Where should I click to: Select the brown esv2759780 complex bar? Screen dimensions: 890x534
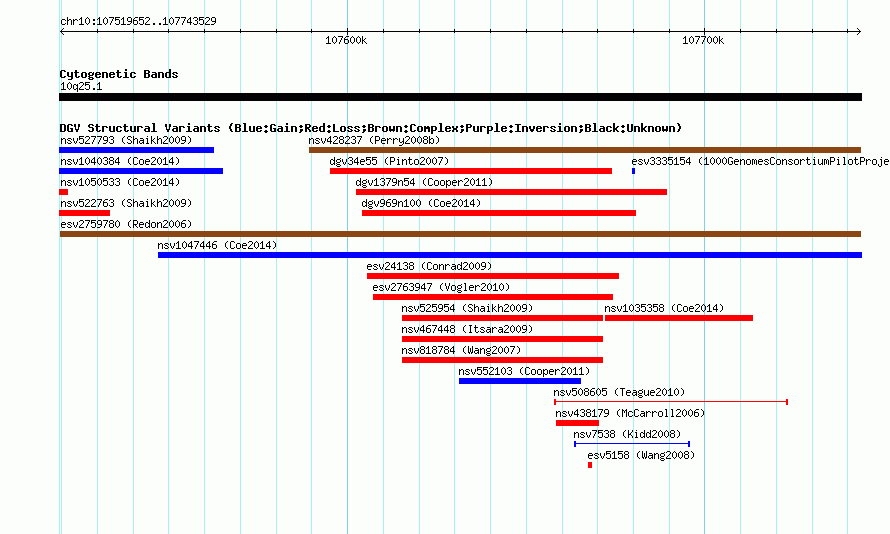pos(460,234)
